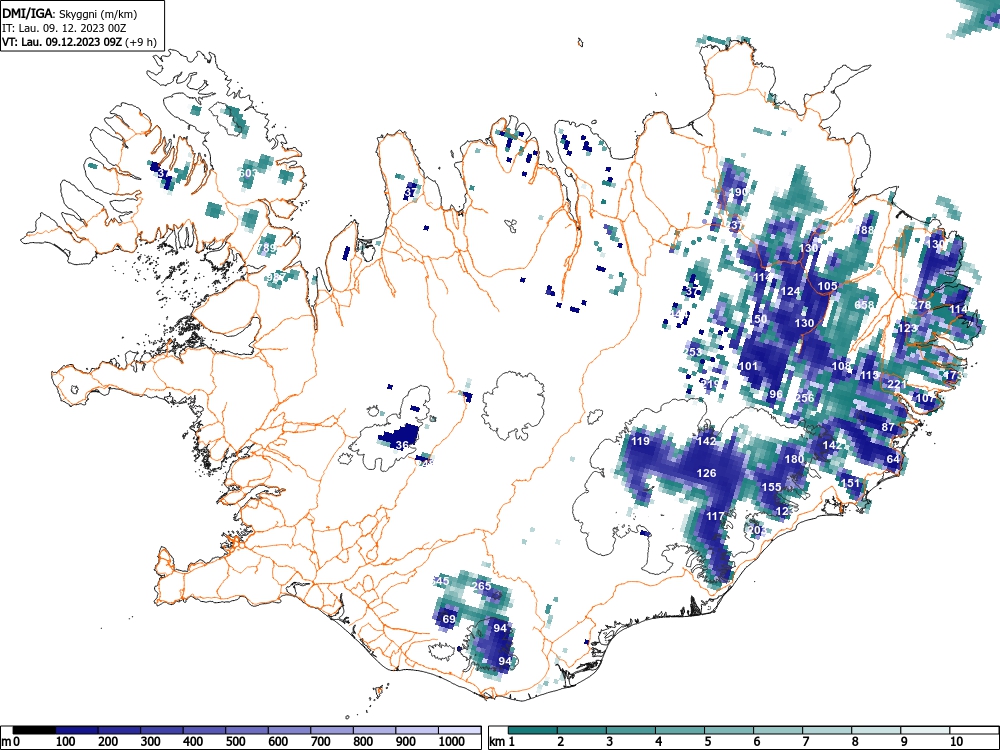Click the '190' visibility value on the map
Screen dimensions: 1000x750
coord(737,192)
